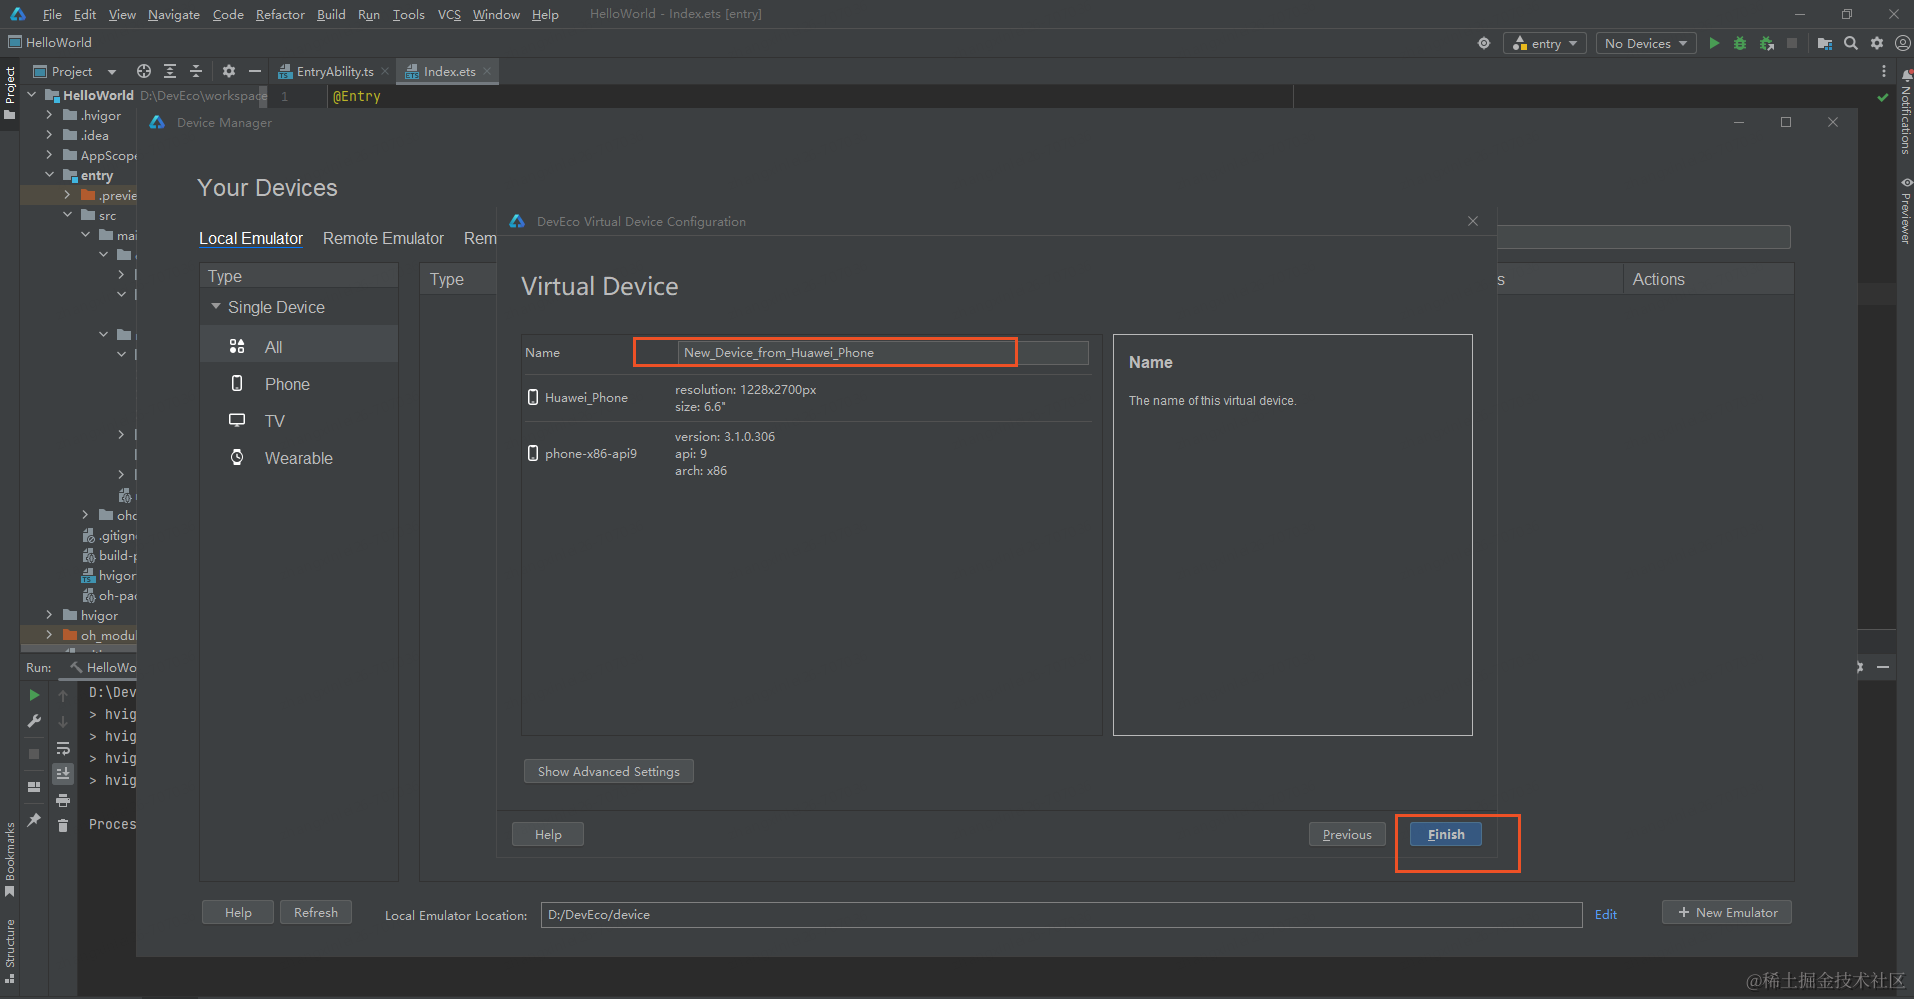The image size is (1914, 999).
Task: Click Help button in Device Manager
Action: point(238,912)
